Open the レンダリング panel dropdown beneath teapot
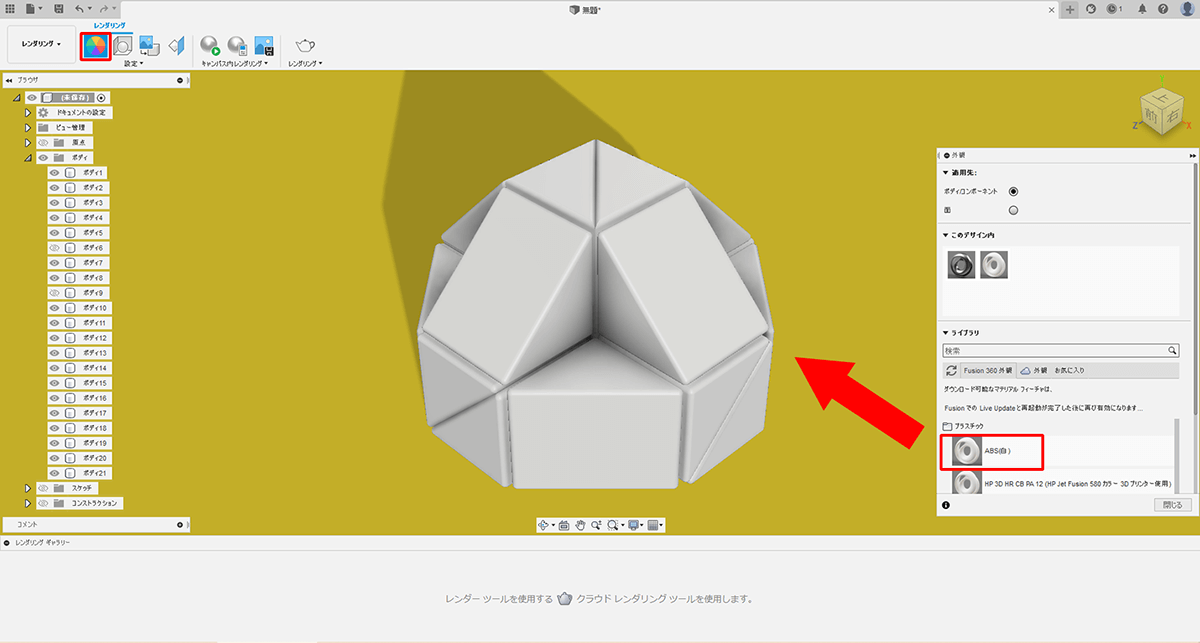This screenshot has width=1200, height=643. click(x=305, y=63)
